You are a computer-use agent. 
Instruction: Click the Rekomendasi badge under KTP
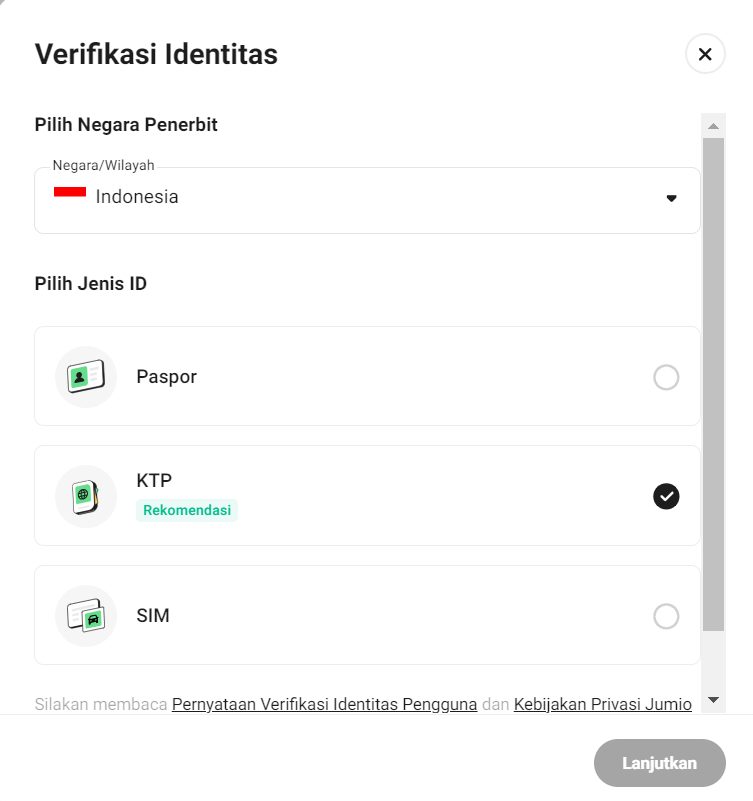187,510
